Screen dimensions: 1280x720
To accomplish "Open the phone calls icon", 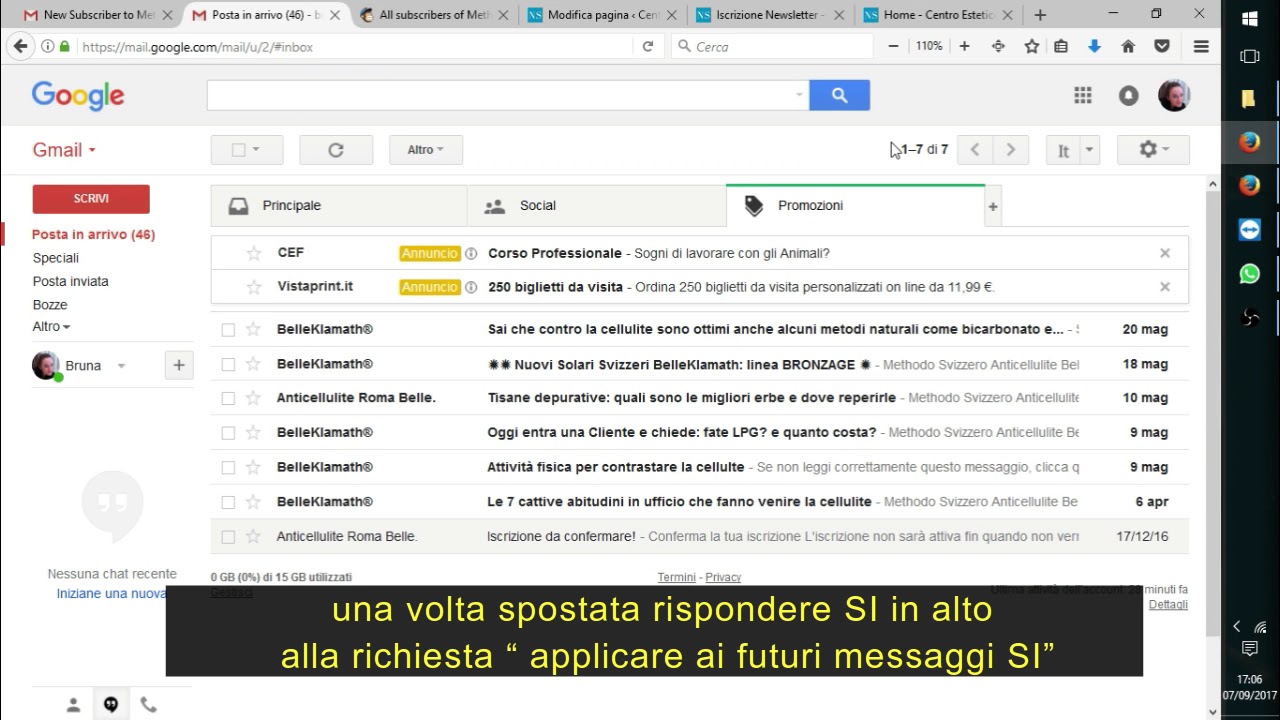I will [148, 705].
